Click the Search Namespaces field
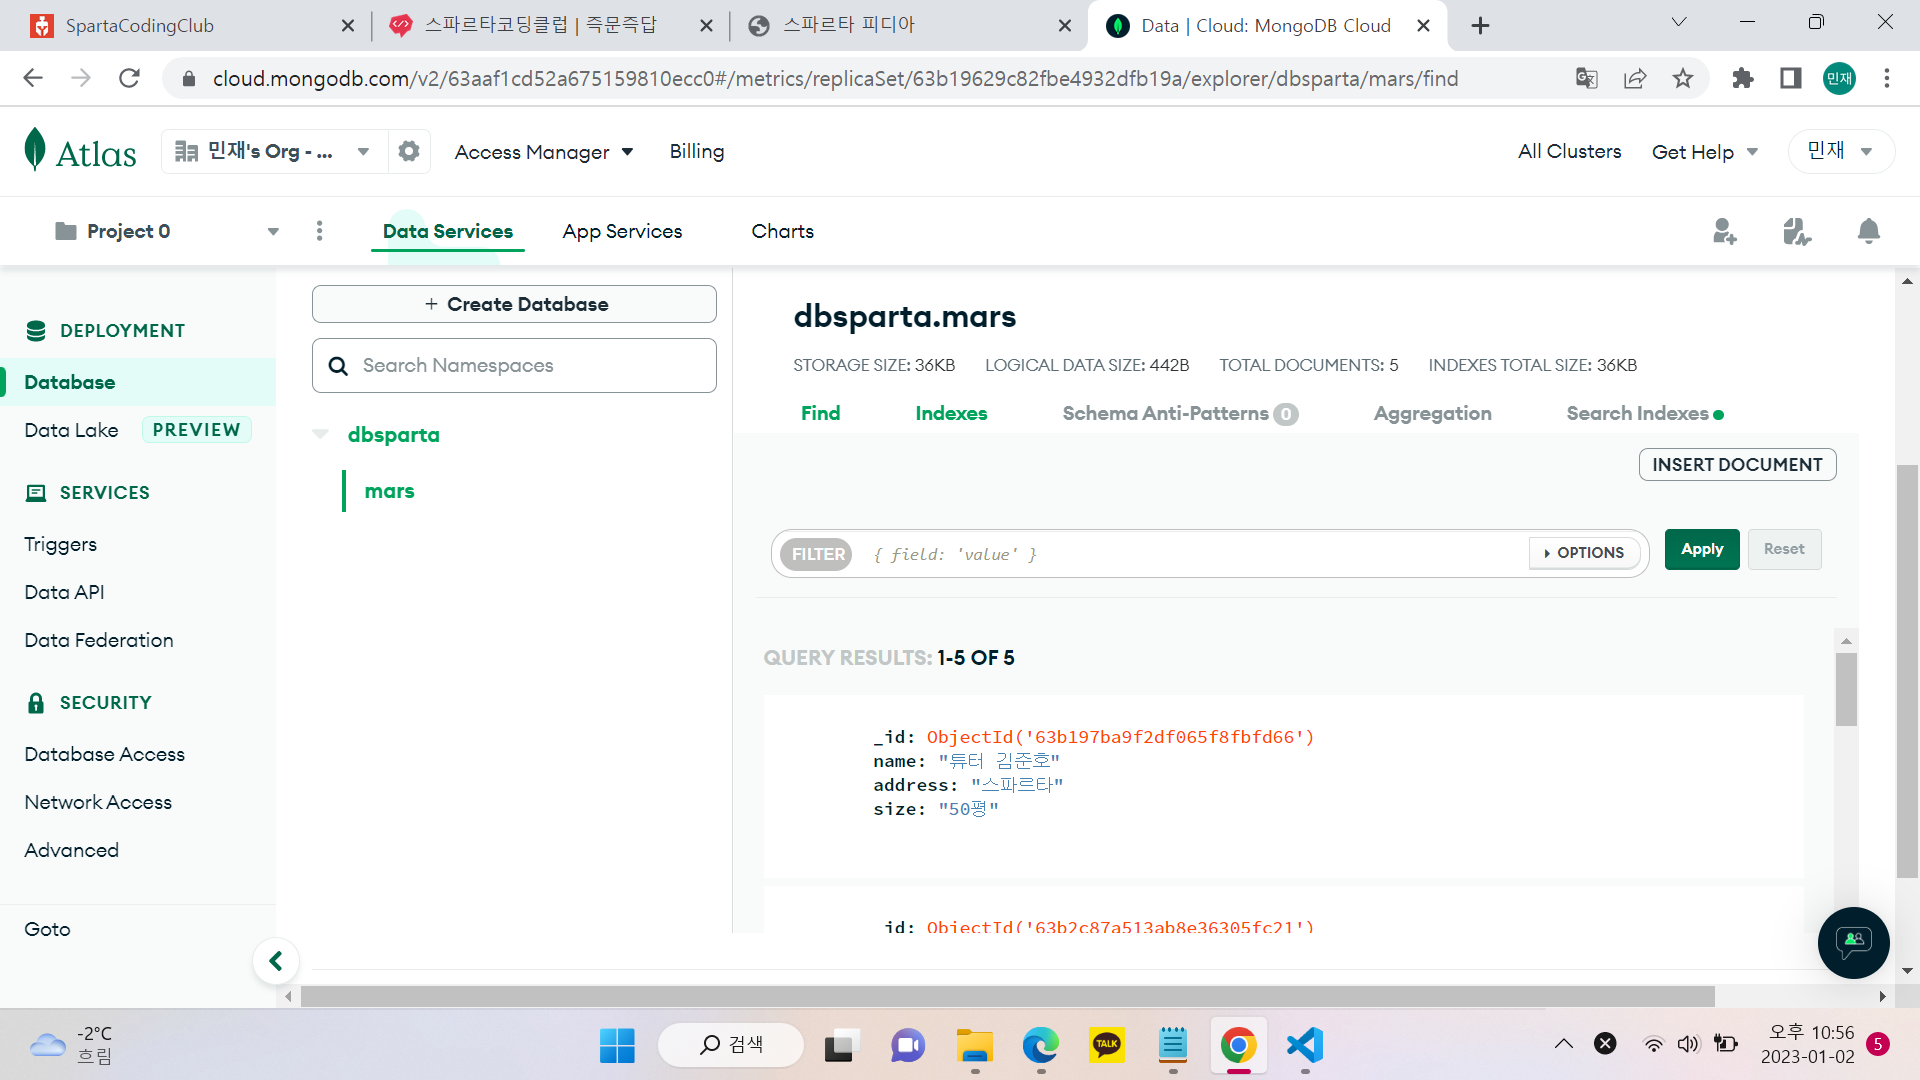The height and width of the screenshot is (1080, 1920). click(514, 365)
